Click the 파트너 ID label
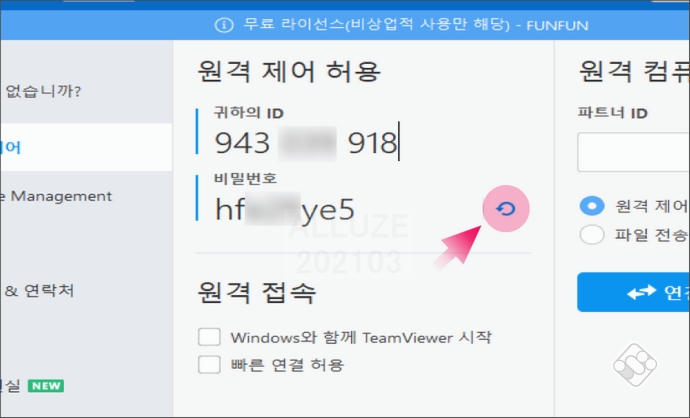Viewport: 690px width, 418px height. [x=613, y=113]
